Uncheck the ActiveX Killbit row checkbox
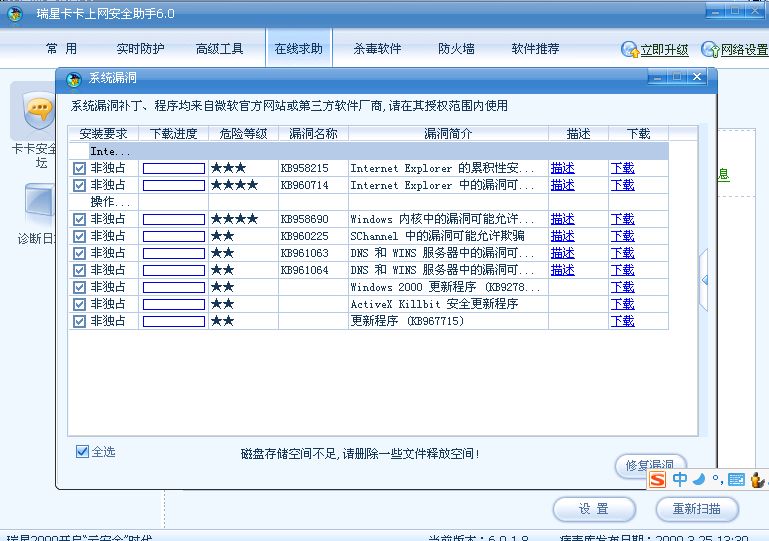The image size is (769, 541). click(x=79, y=305)
